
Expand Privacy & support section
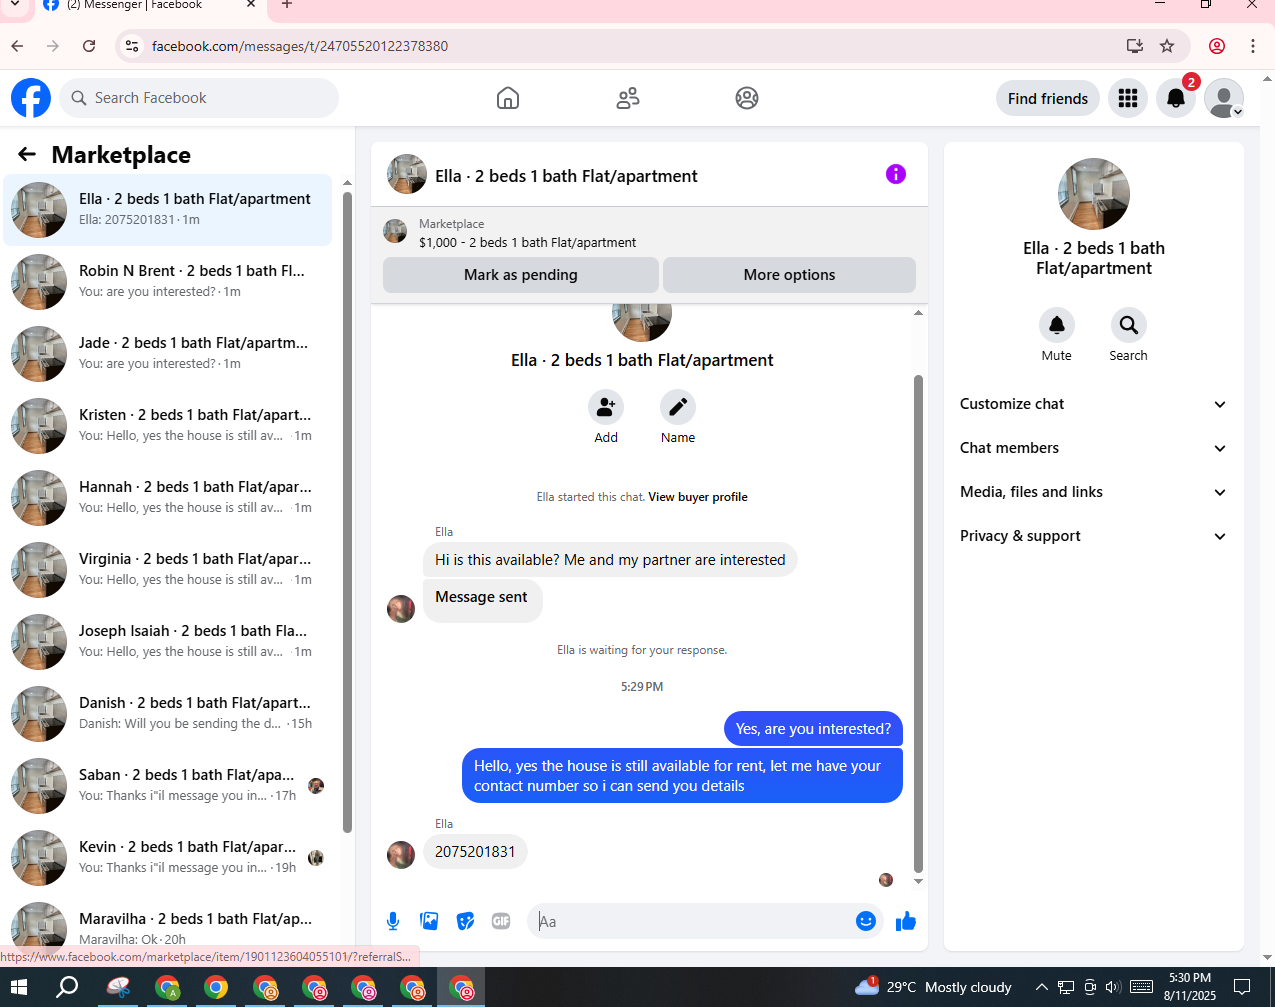point(1094,536)
